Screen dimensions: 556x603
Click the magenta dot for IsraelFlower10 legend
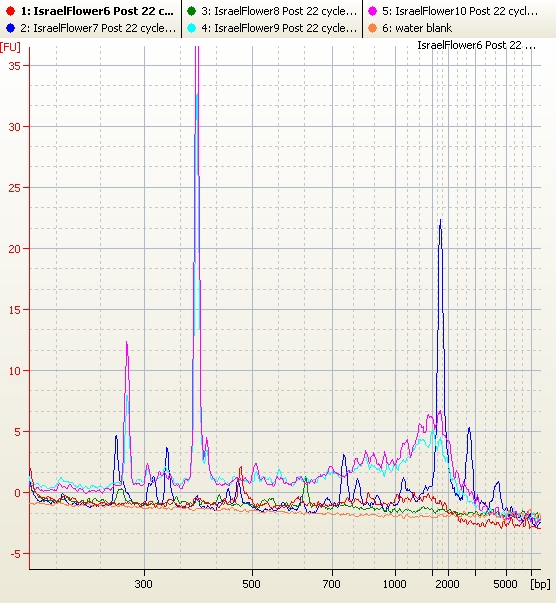(372, 11)
